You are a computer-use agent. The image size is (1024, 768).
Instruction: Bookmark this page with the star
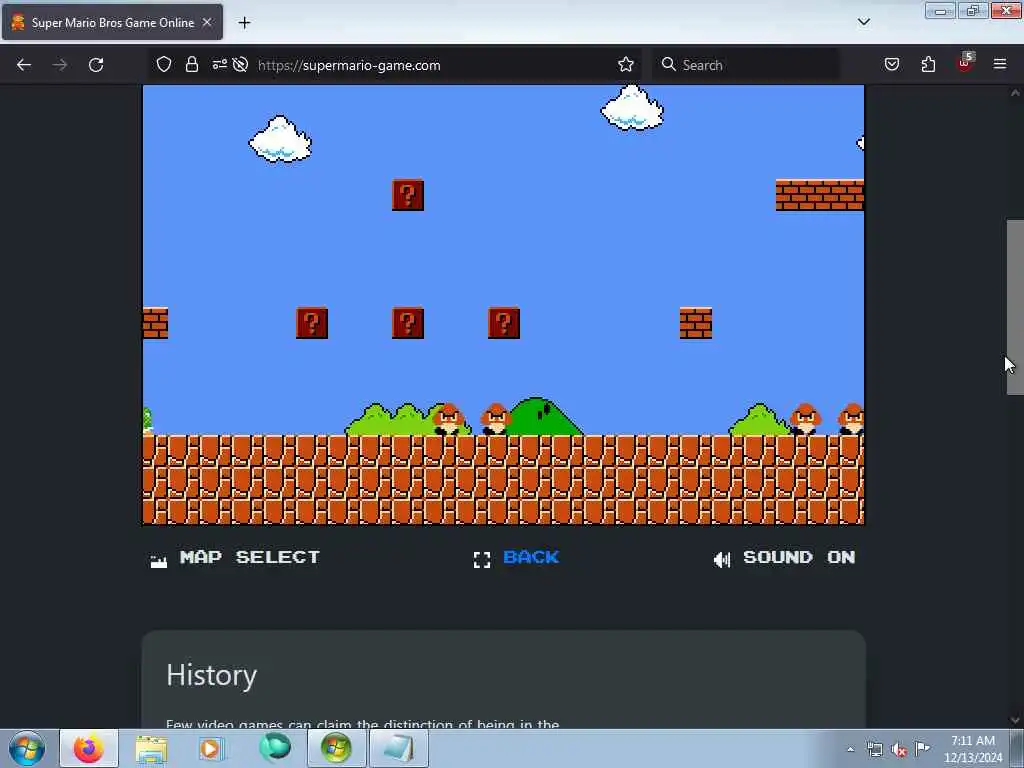tap(626, 64)
